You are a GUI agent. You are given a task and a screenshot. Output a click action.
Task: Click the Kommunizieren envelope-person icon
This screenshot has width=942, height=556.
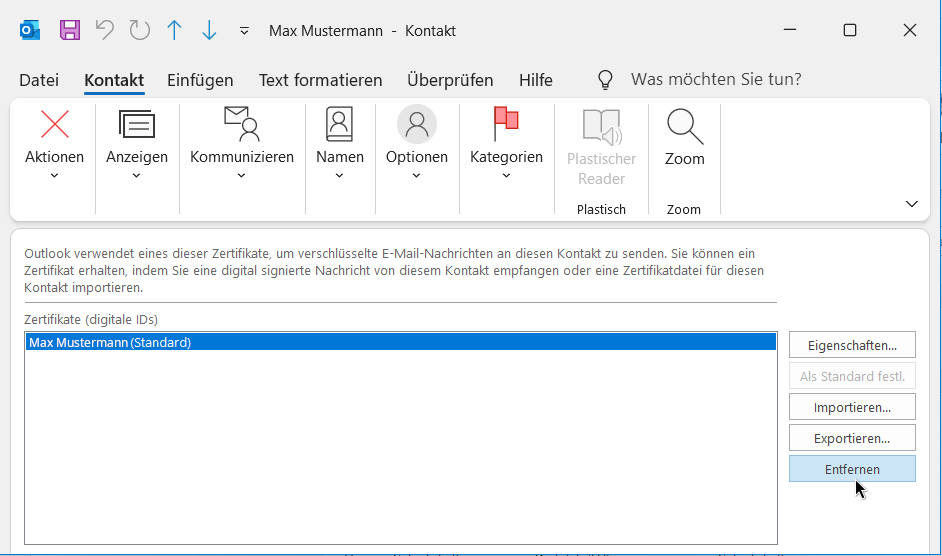tap(242, 124)
